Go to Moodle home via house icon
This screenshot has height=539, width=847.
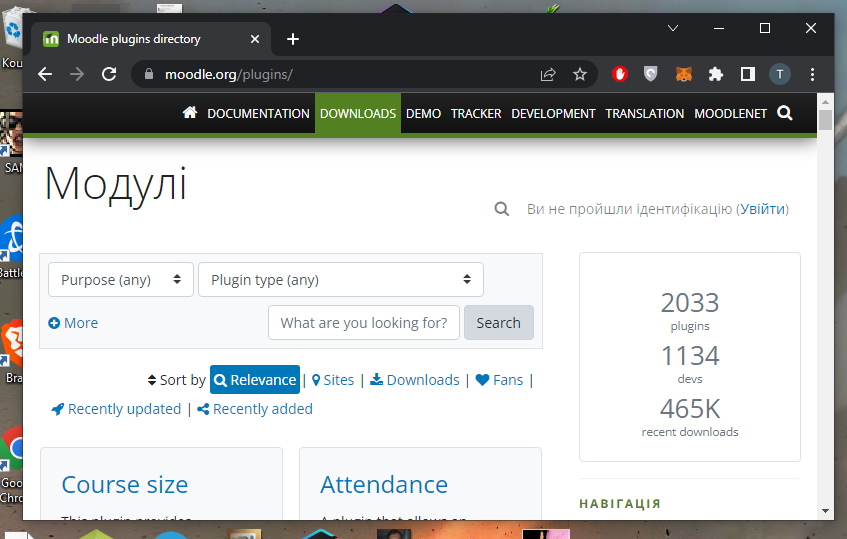coord(190,112)
